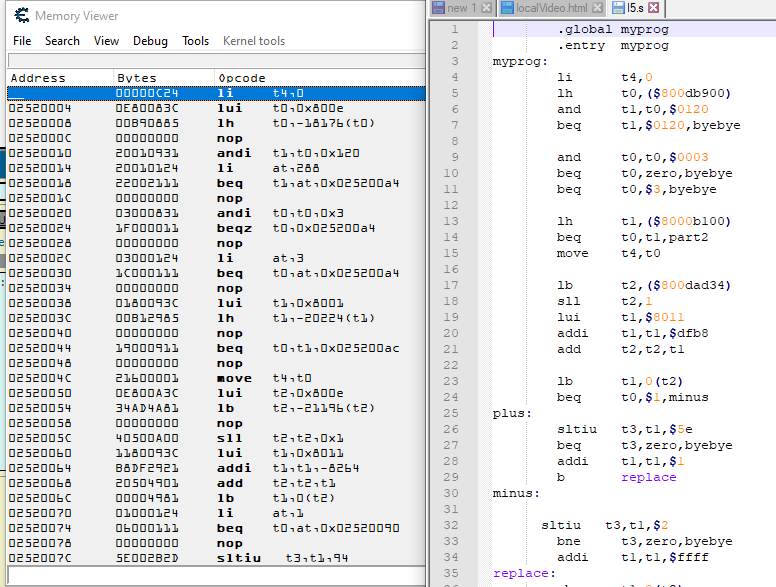776x587 pixels.
Task: Select the l5.s editor tab
Action: pyautogui.click(x=635, y=8)
